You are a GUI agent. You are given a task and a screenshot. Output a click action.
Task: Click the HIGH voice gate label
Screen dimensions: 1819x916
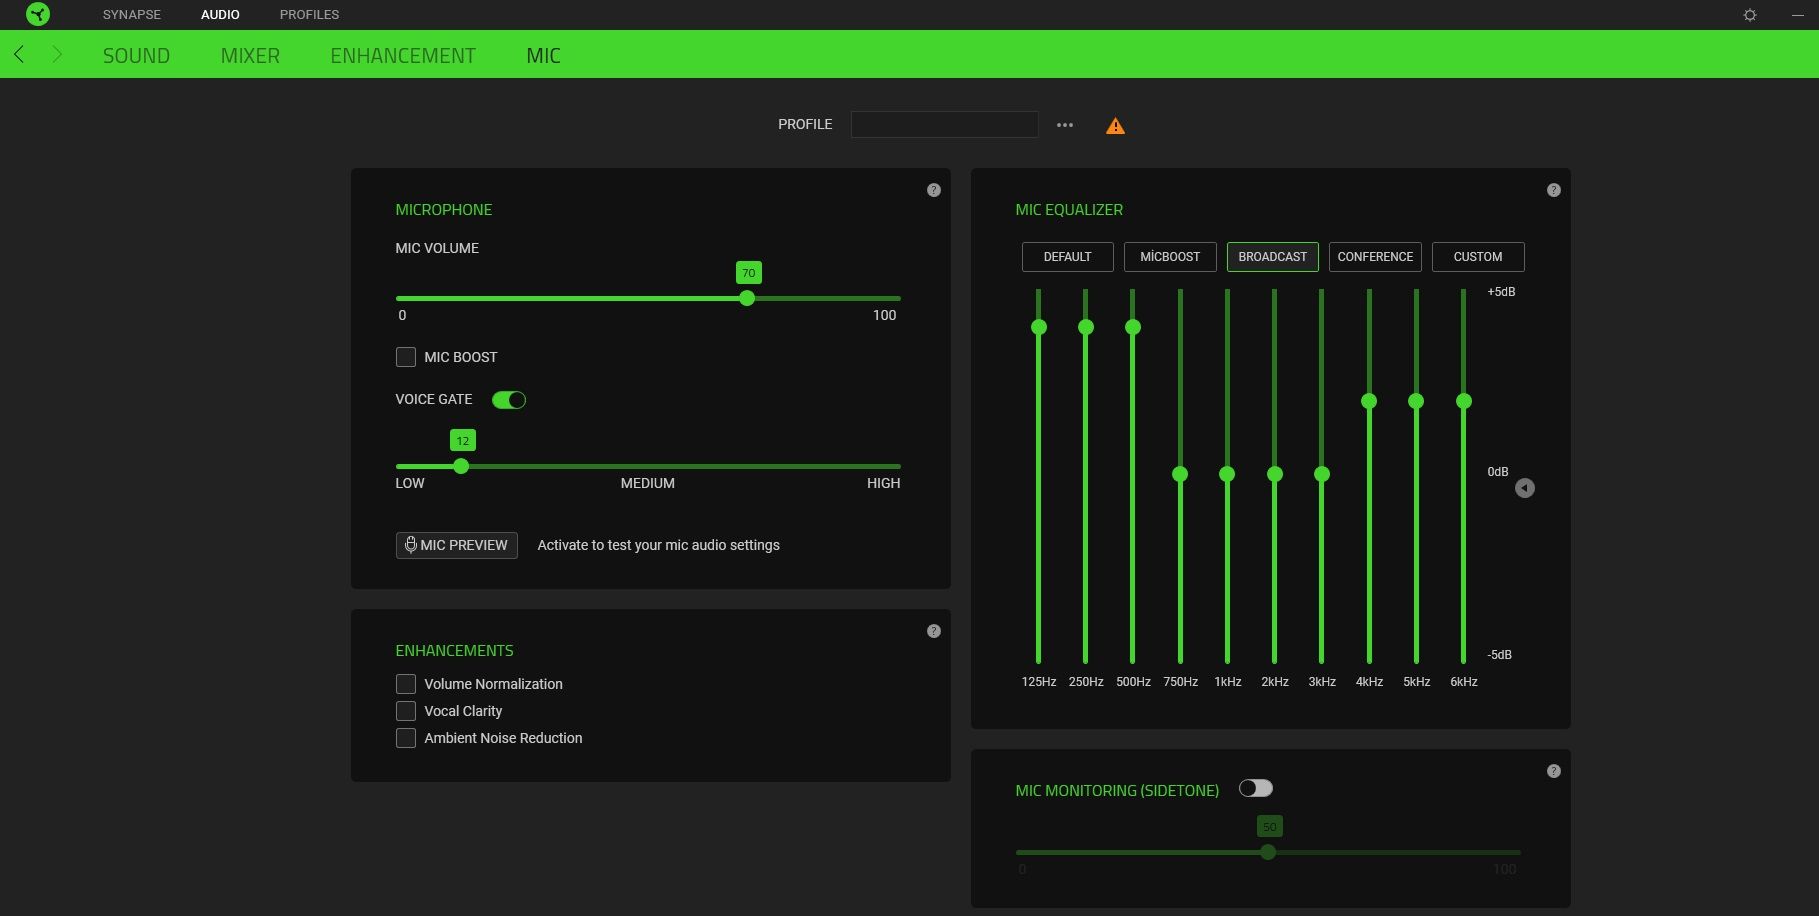point(883,483)
